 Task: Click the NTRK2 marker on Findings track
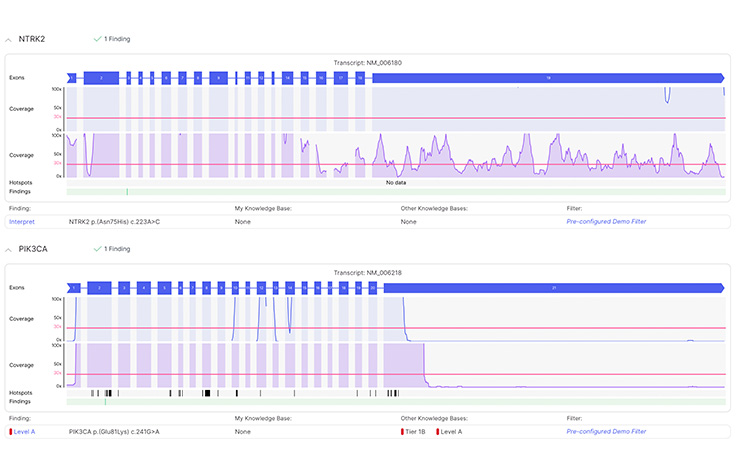[127, 191]
